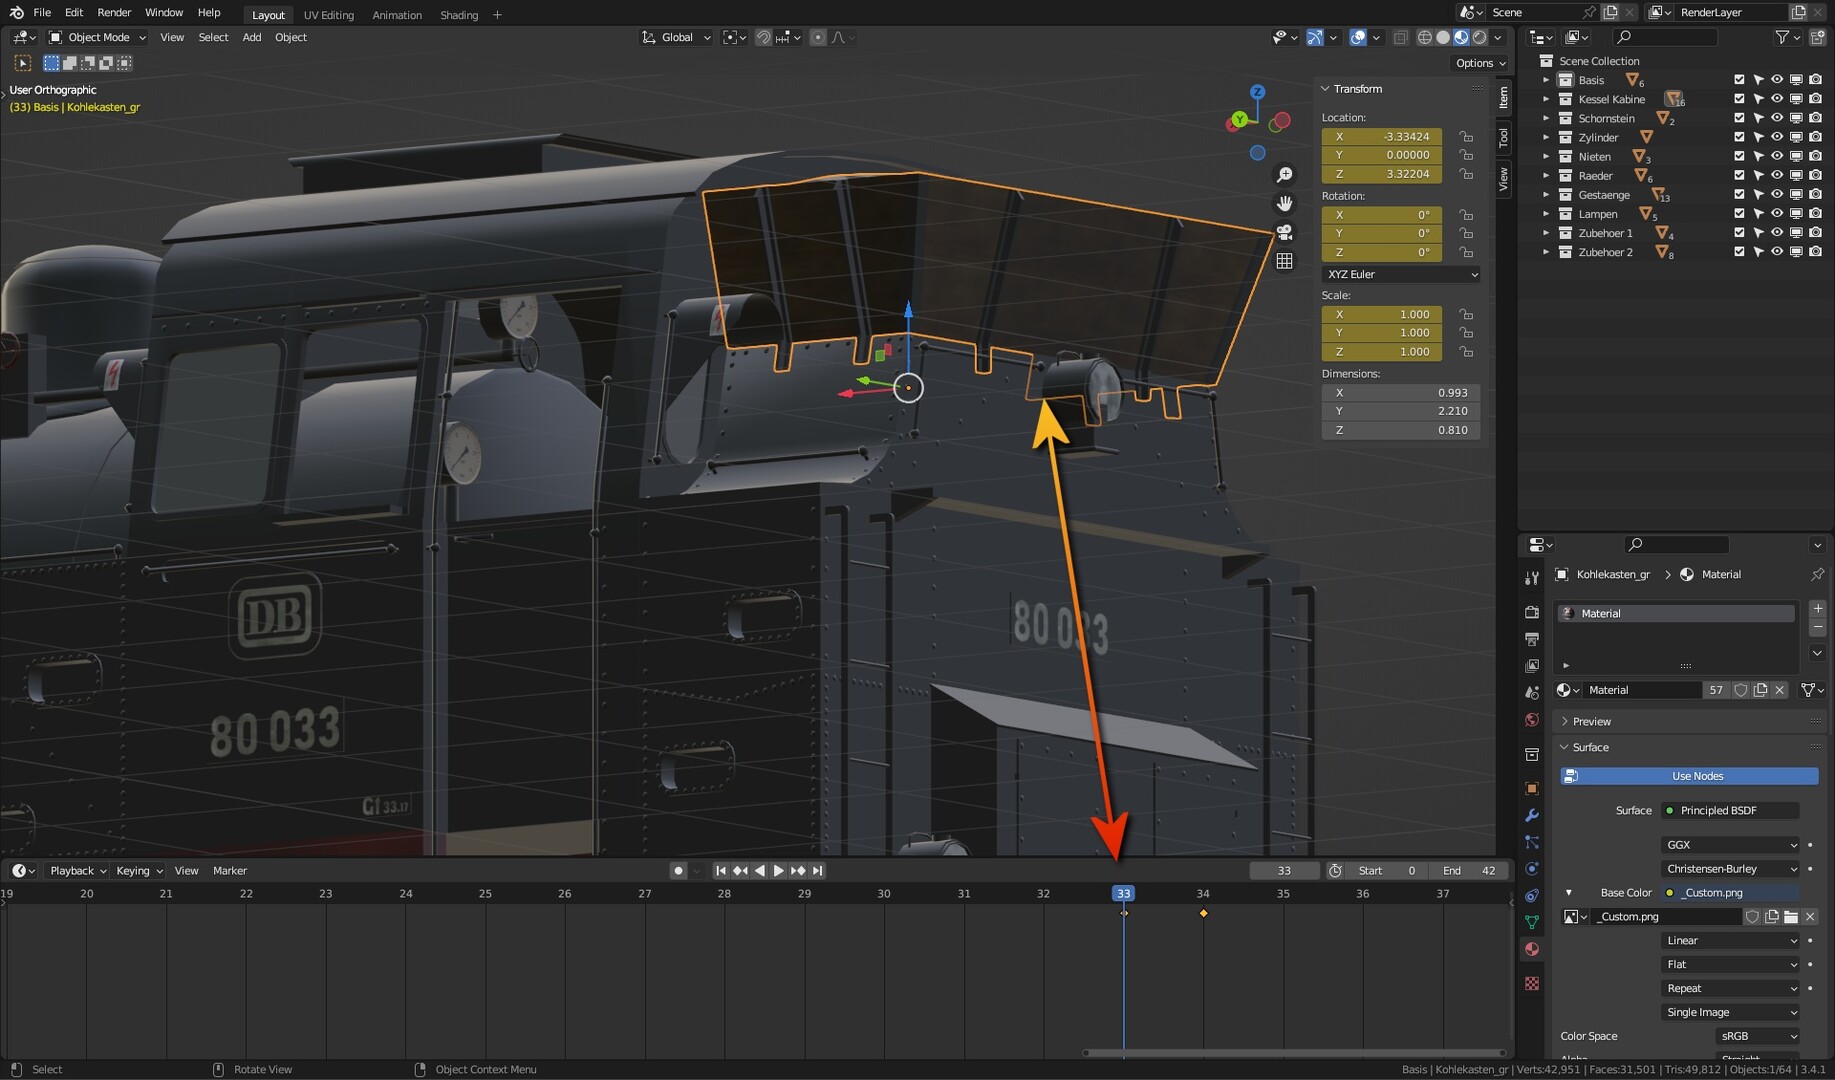Jump to the timeline start frame
This screenshot has width=1835, height=1080.
[720, 871]
